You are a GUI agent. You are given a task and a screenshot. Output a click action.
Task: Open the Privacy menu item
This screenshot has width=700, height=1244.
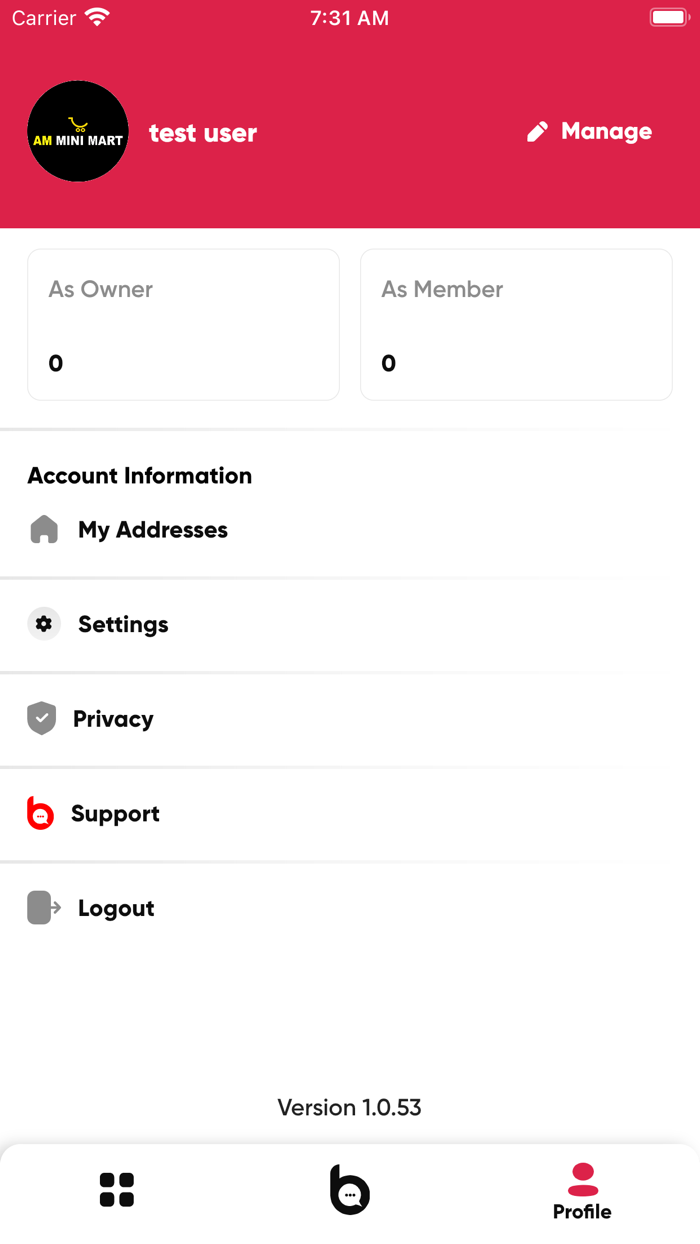click(113, 719)
